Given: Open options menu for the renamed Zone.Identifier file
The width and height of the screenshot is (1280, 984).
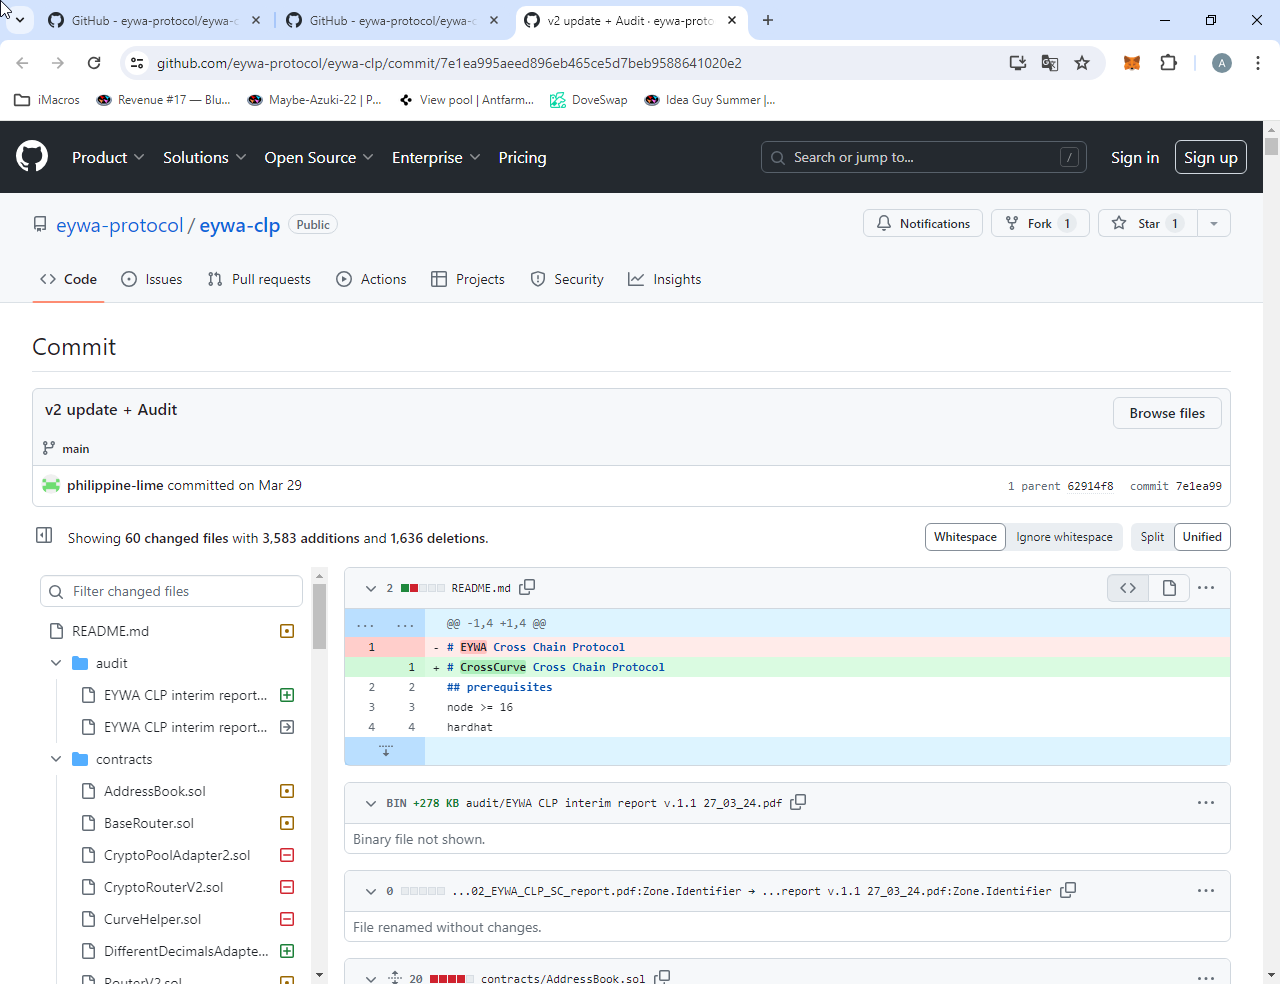Looking at the screenshot, I should point(1206,890).
